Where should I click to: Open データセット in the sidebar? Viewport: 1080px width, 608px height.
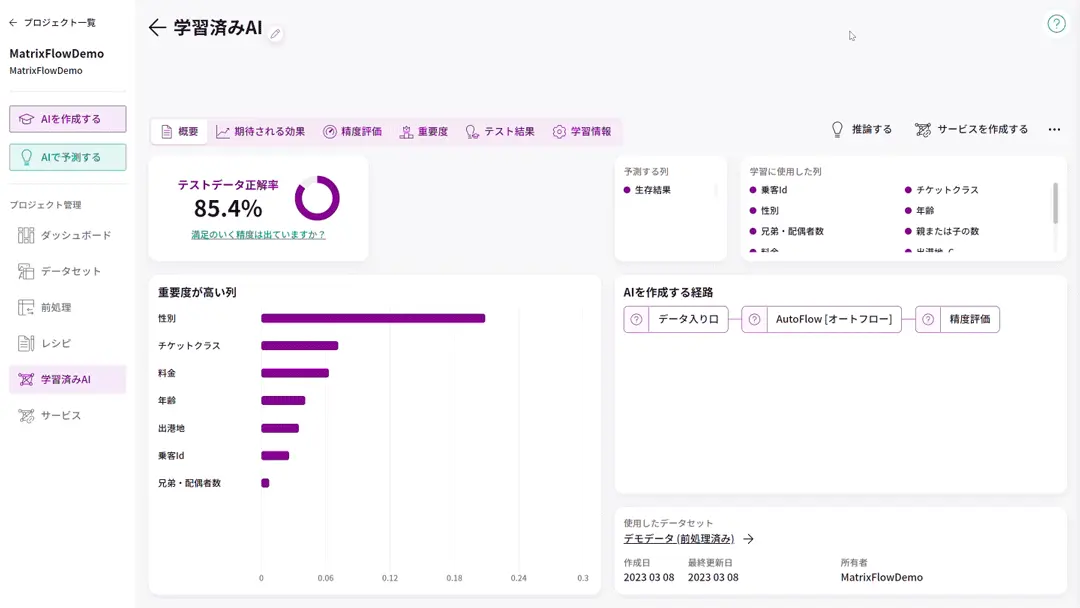[x=70, y=271]
